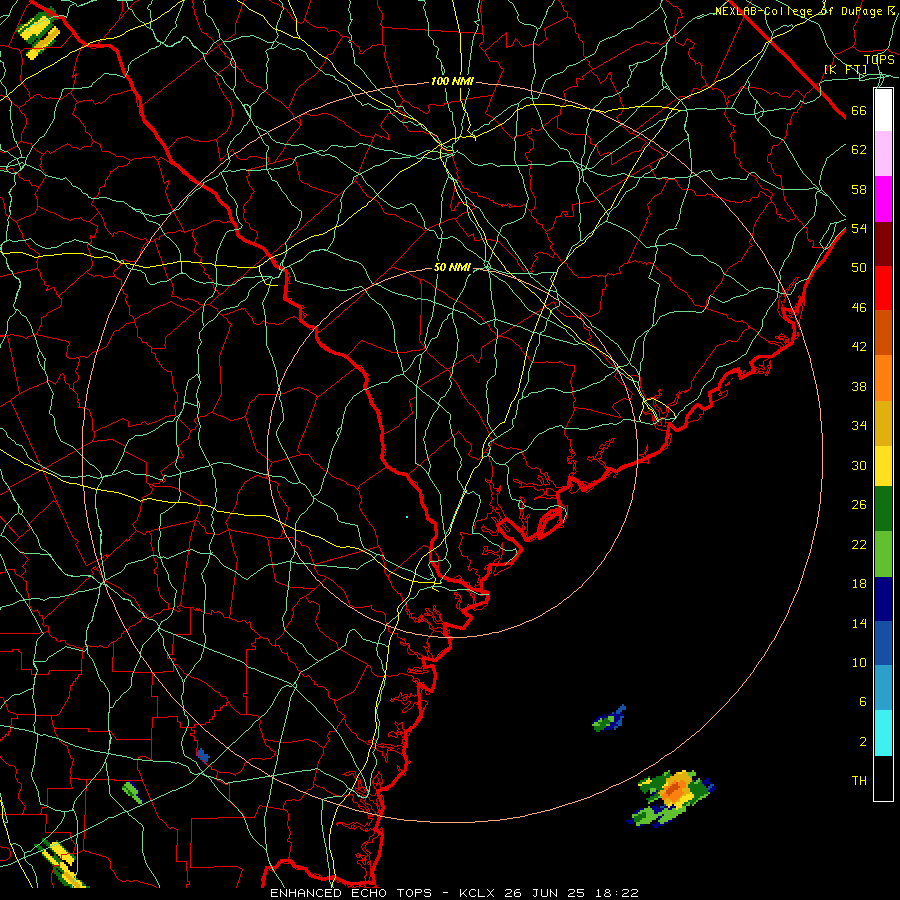900x900 pixels.
Task: Click the 'TOPS' legend title
Action: (x=879, y=59)
